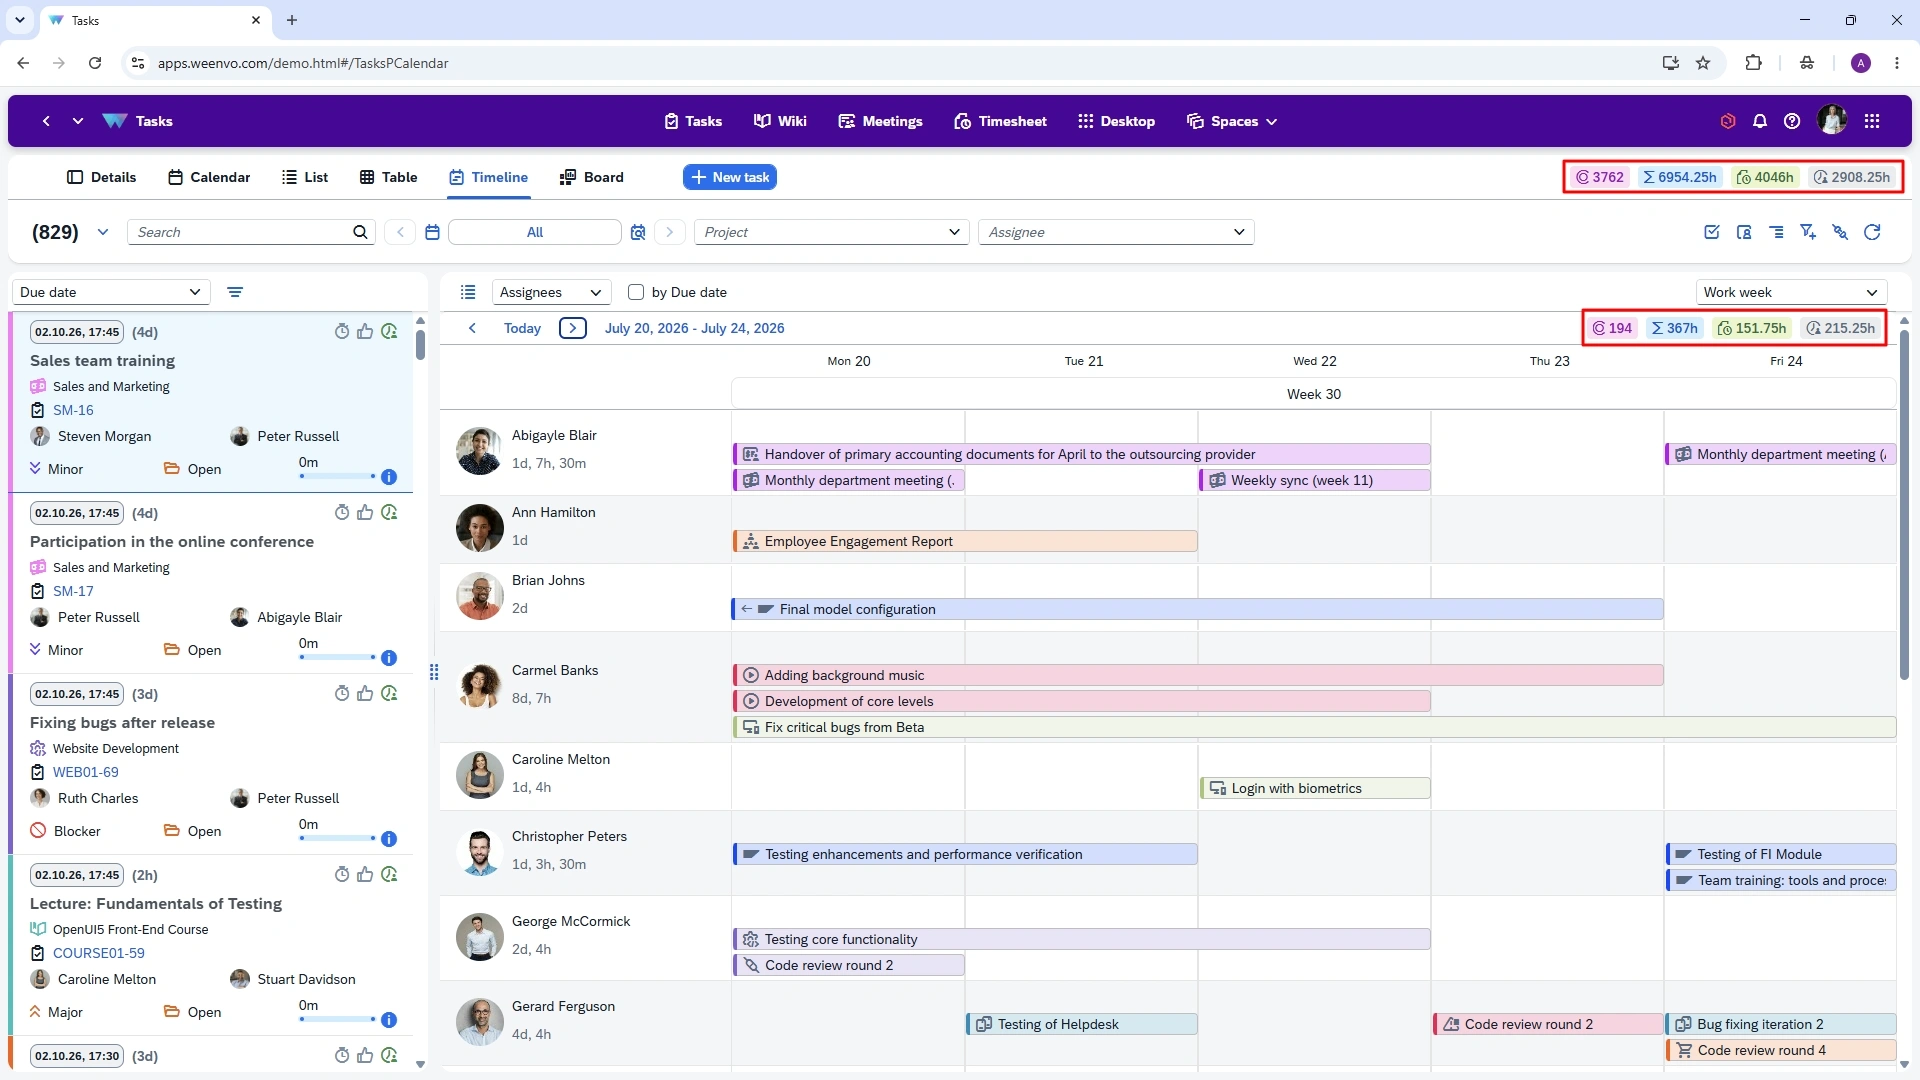Open the browser tab list chevron
This screenshot has height=1080, width=1920.
[19, 20]
